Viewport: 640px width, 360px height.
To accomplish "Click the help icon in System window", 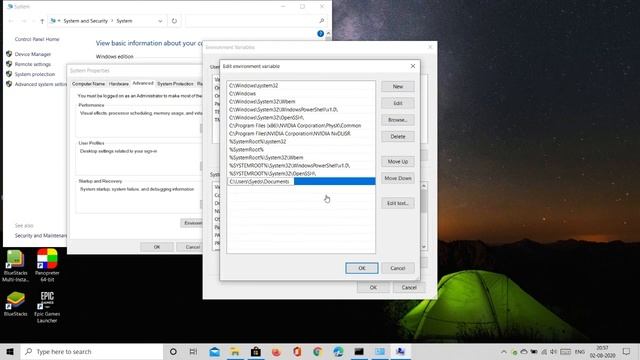I will coord(320,34).
